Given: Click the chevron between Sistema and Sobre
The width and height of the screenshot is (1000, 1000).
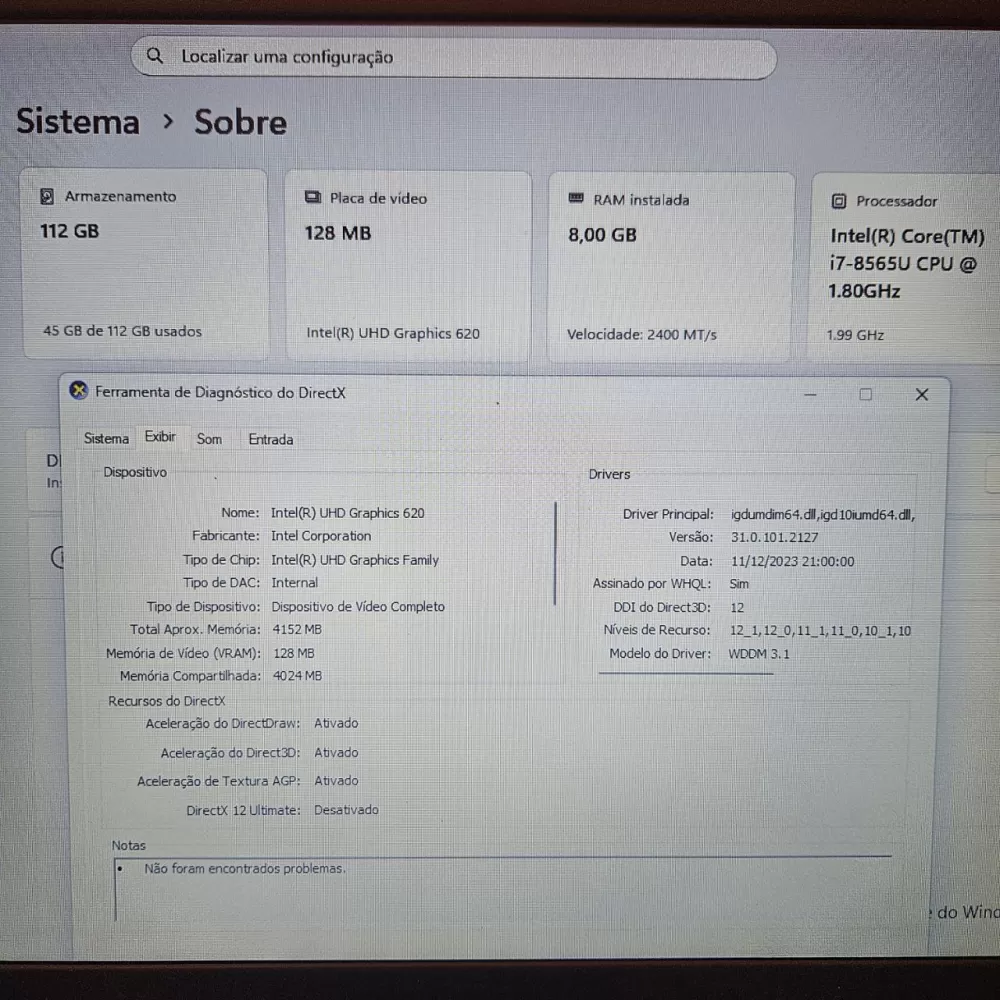Looking at the screenshot, I should coord(168,122).
